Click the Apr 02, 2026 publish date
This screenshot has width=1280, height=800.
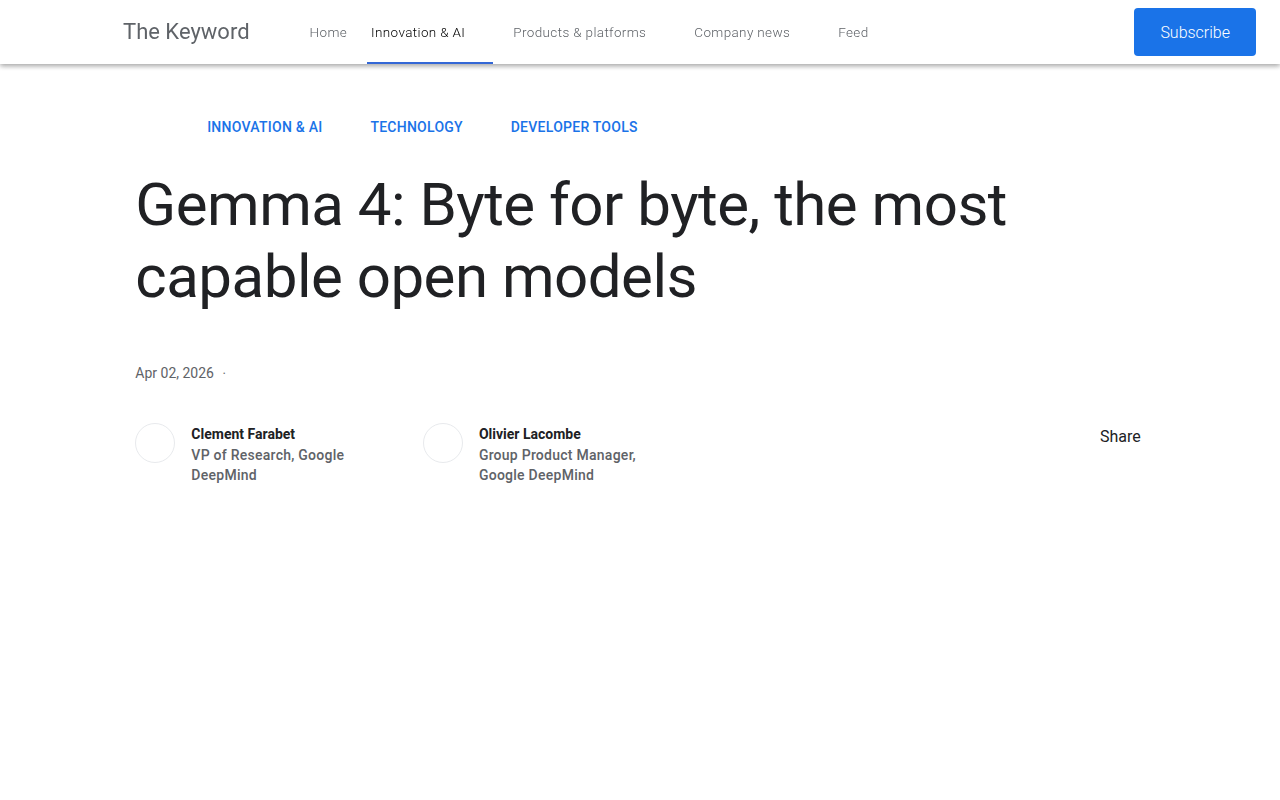click(175, 373)
